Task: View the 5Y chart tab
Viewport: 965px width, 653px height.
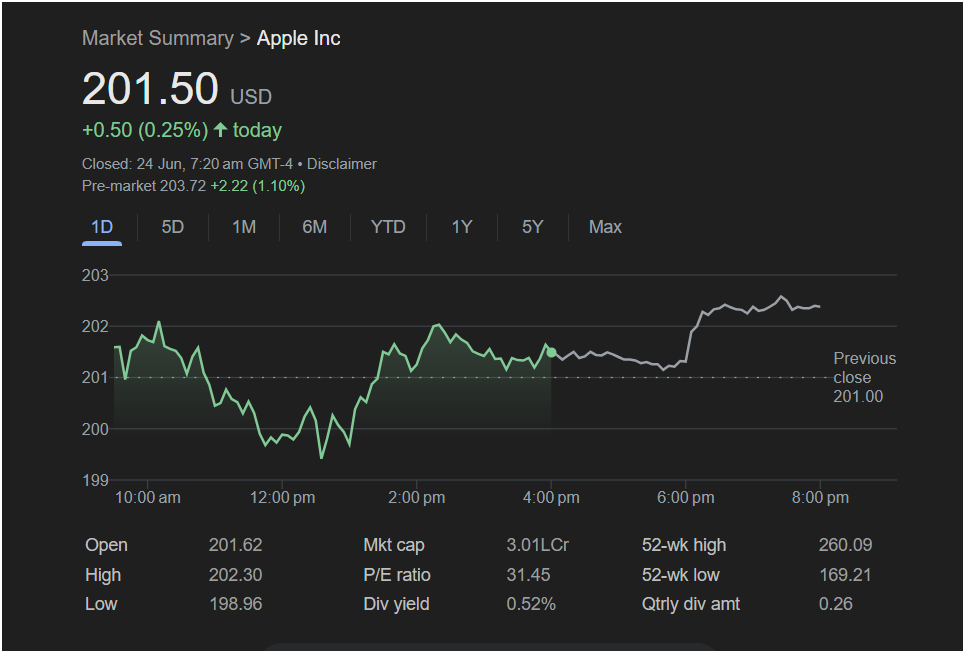Action: (x=532, y=227)
